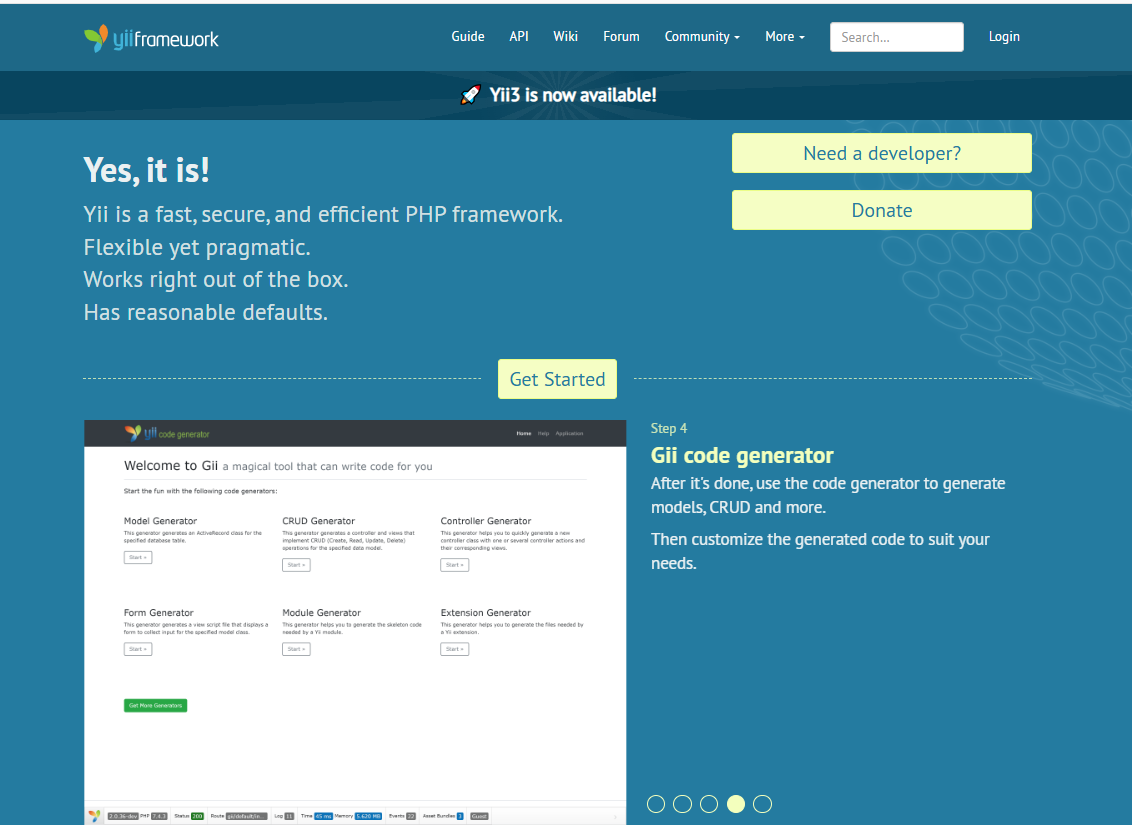Expand the More dropdown menu
This screenshot has height=829, width=1132.
coord(784,37)
